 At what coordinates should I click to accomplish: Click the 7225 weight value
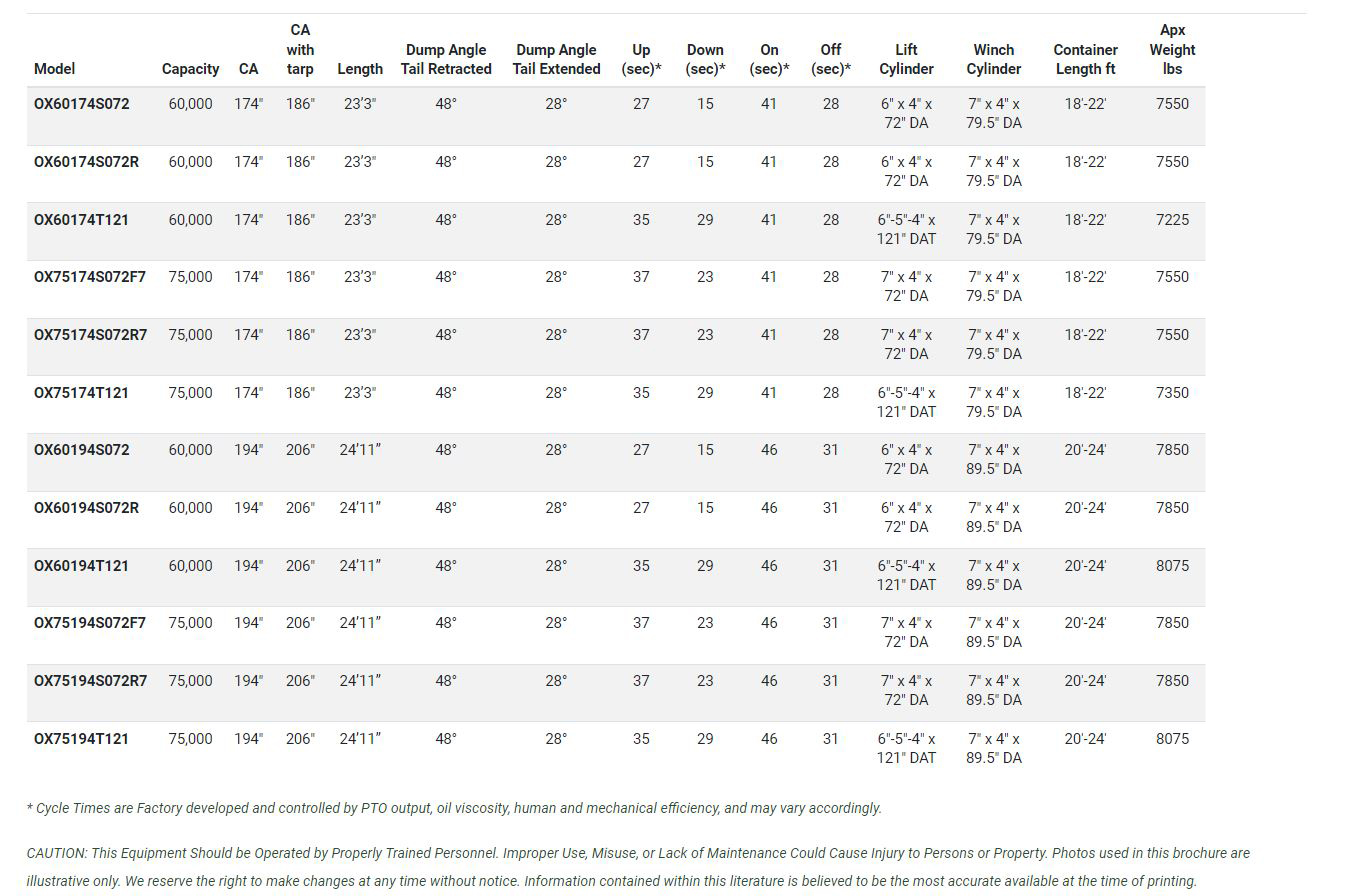tap(1172, 220)
